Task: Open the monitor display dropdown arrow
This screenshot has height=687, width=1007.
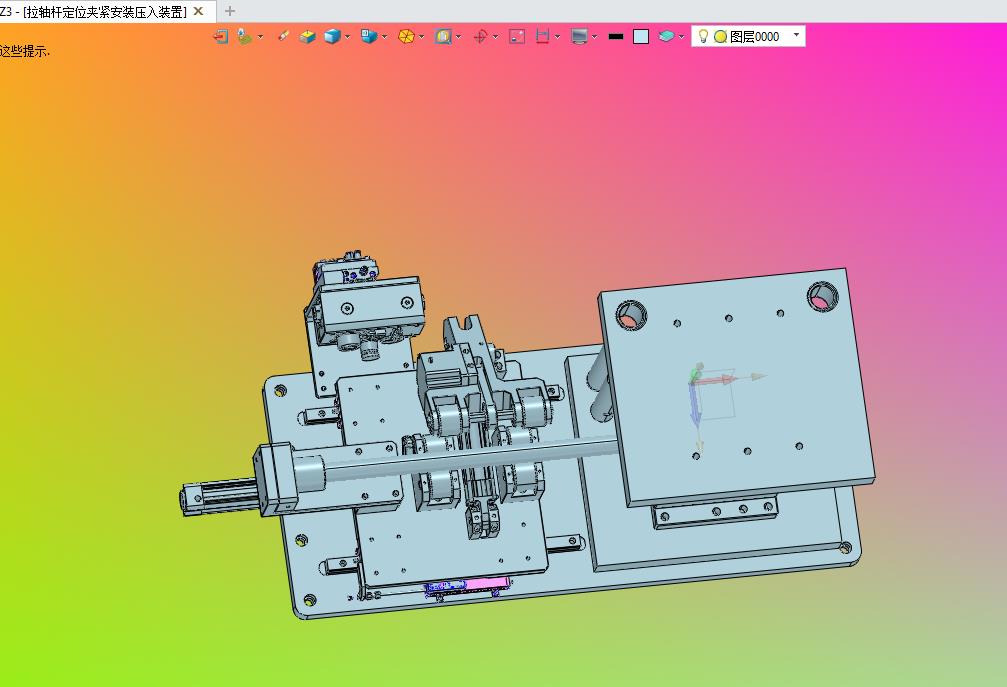Action: pyautogui.click(x=595, y=37)
